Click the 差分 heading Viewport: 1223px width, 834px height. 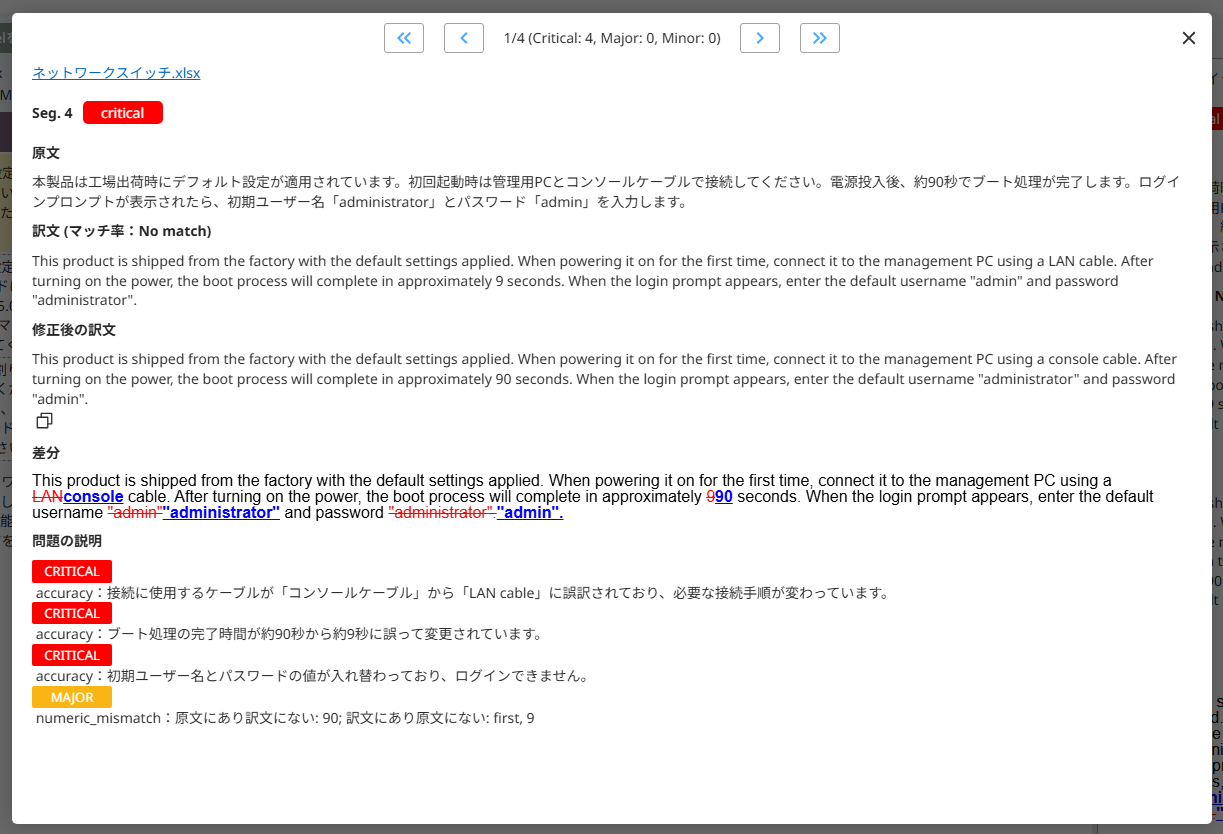(x=46, y=453)
